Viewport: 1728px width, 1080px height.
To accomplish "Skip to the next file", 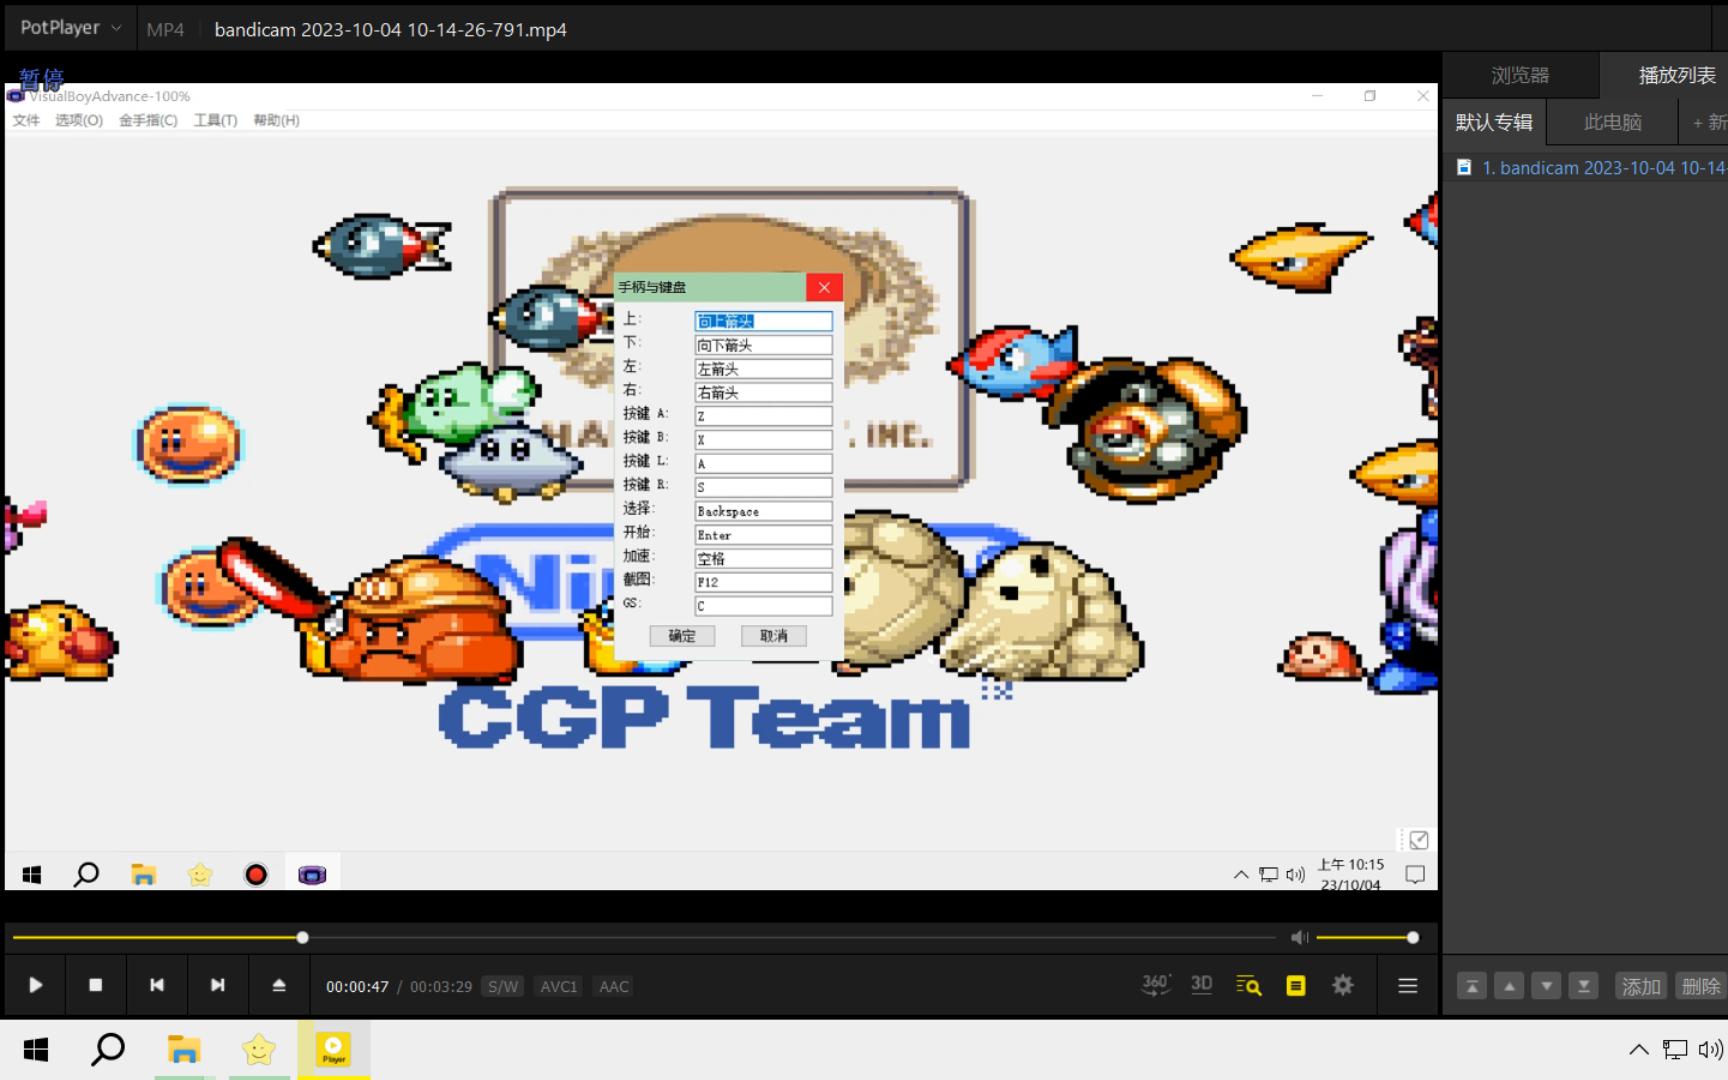I will (x=218, y=985).
